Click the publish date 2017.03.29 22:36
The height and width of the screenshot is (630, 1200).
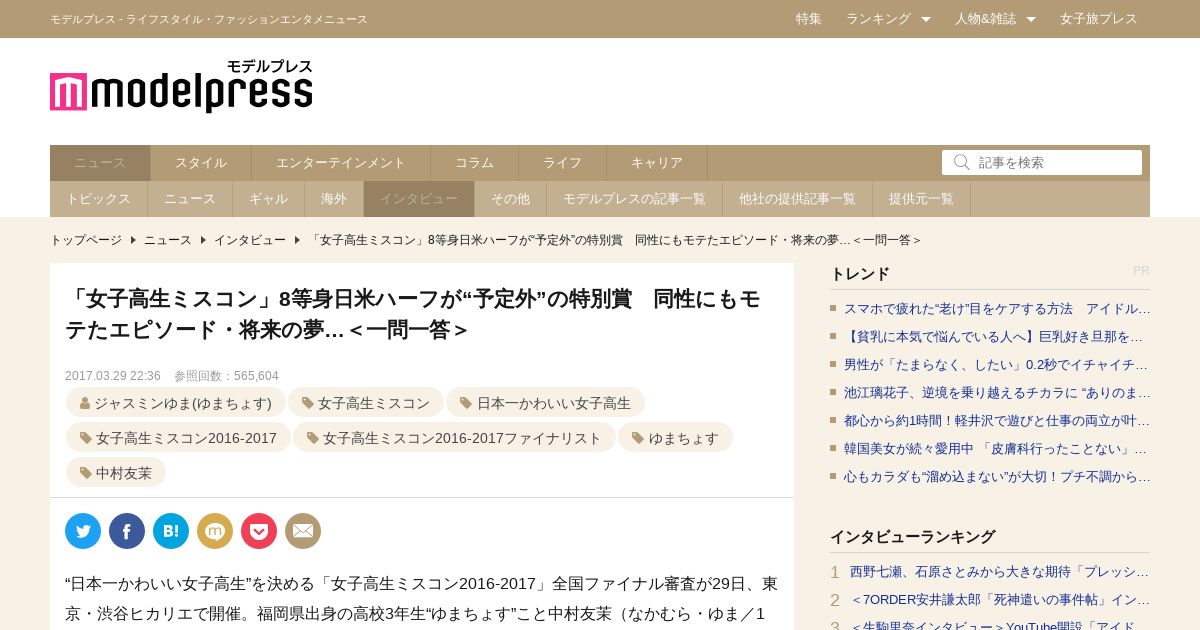(113, 376)
